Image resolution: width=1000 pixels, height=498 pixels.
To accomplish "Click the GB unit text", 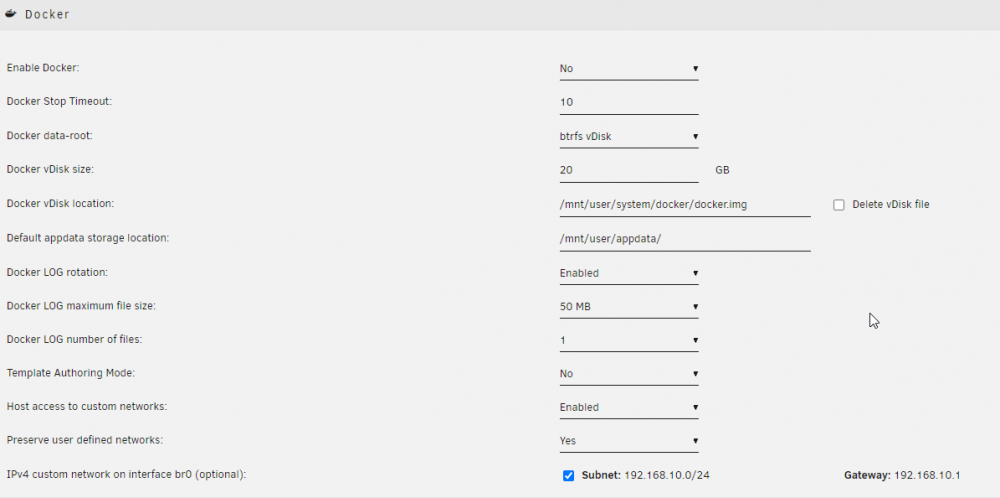I will [x=722, y=170].
